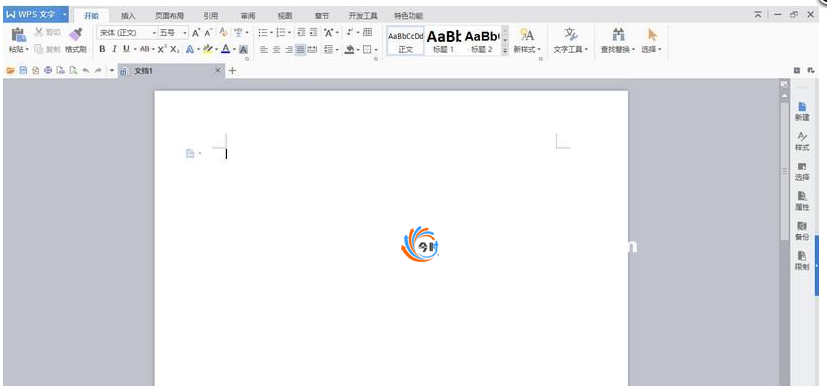Image resolution: width=827 pixels, height=386 pixels.
Task: Expand the styles gallery list
Action: (505, 51)
